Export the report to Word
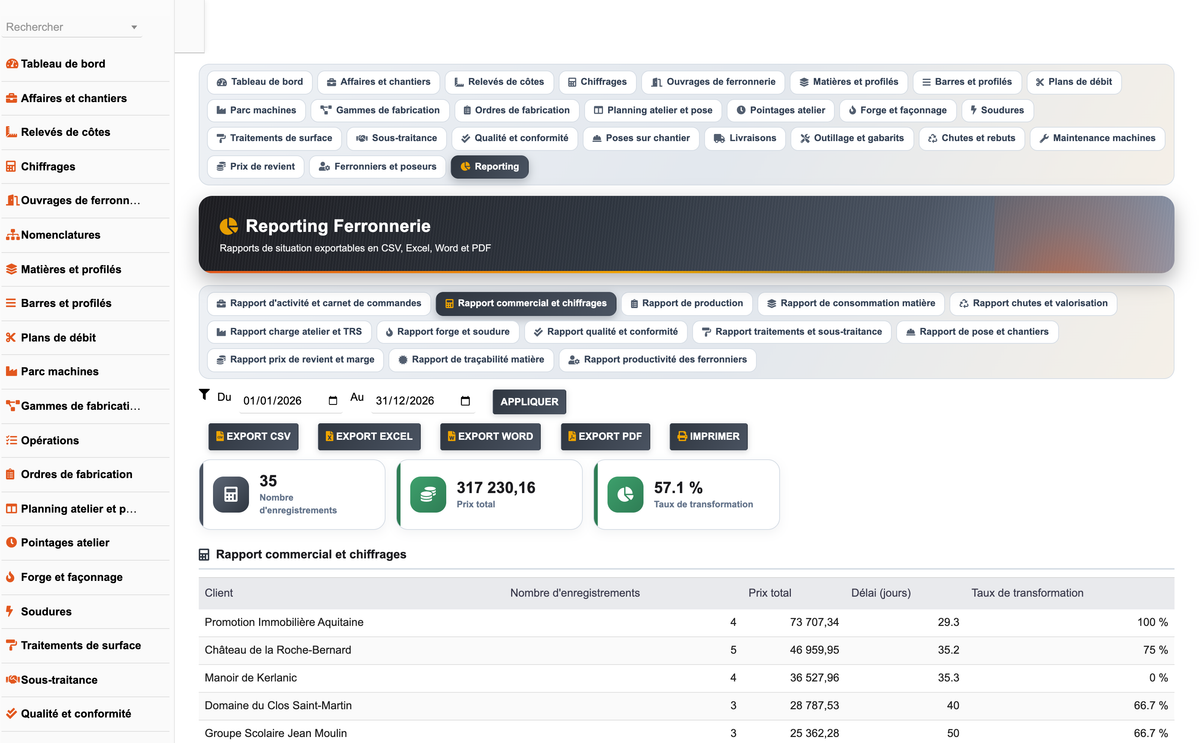 tap(490, 437)
